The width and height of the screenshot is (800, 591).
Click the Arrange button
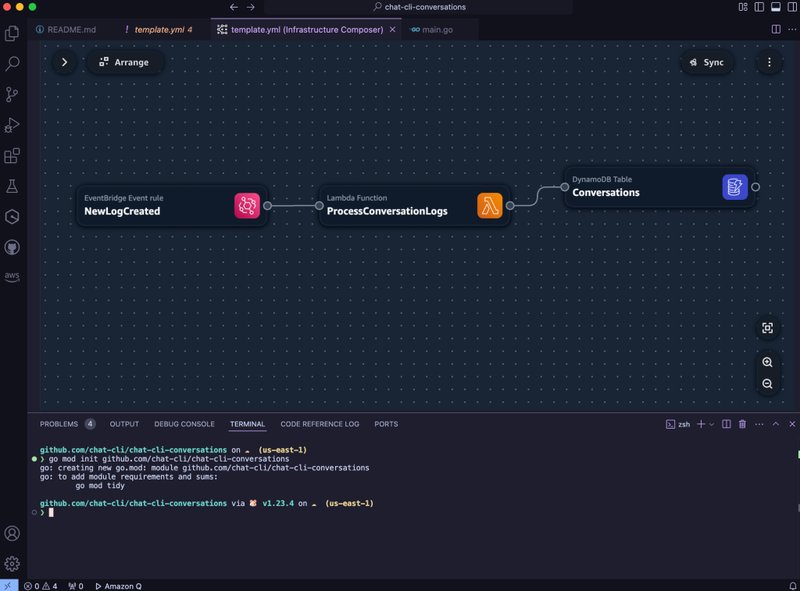click(x=124, y=62)
